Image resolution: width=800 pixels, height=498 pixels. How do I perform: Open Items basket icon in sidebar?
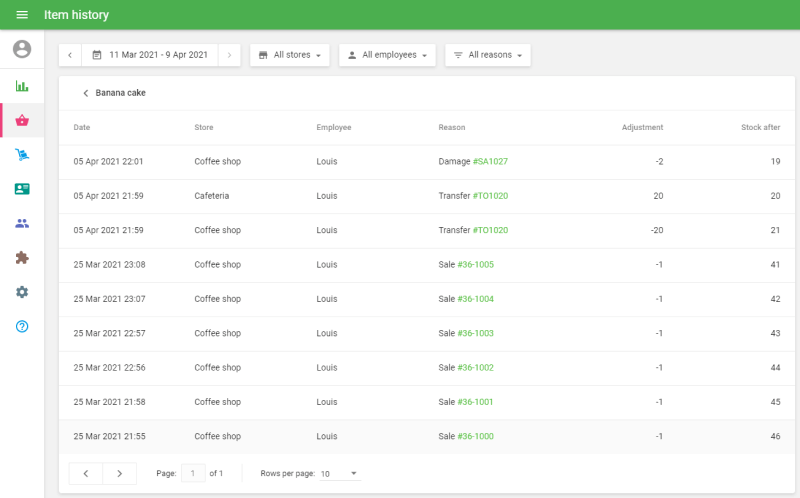click(x=22, y=120)
